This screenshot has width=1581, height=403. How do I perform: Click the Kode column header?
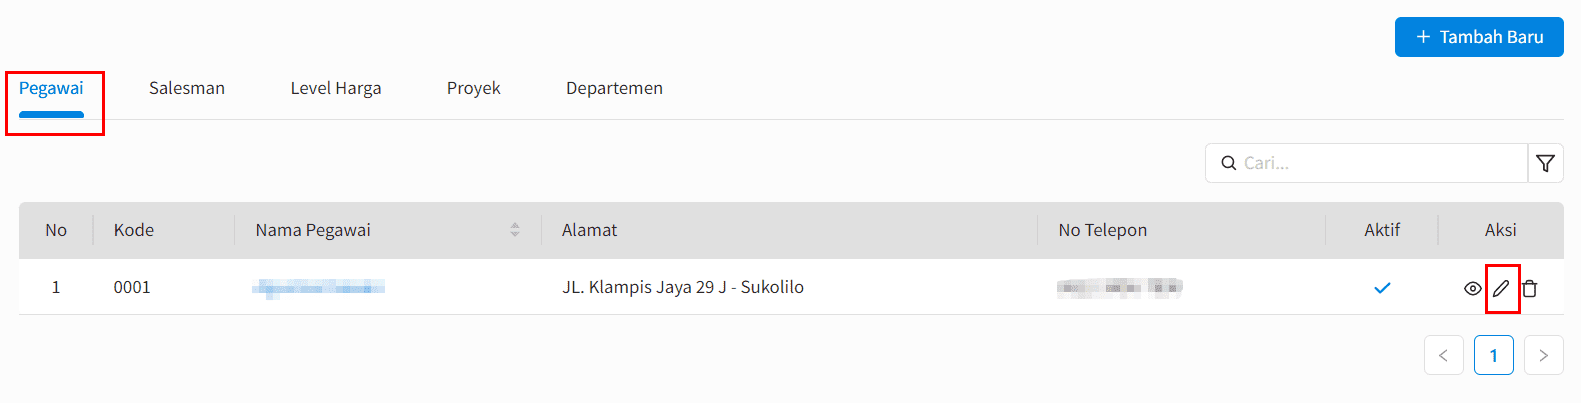(x=134, y=230)
